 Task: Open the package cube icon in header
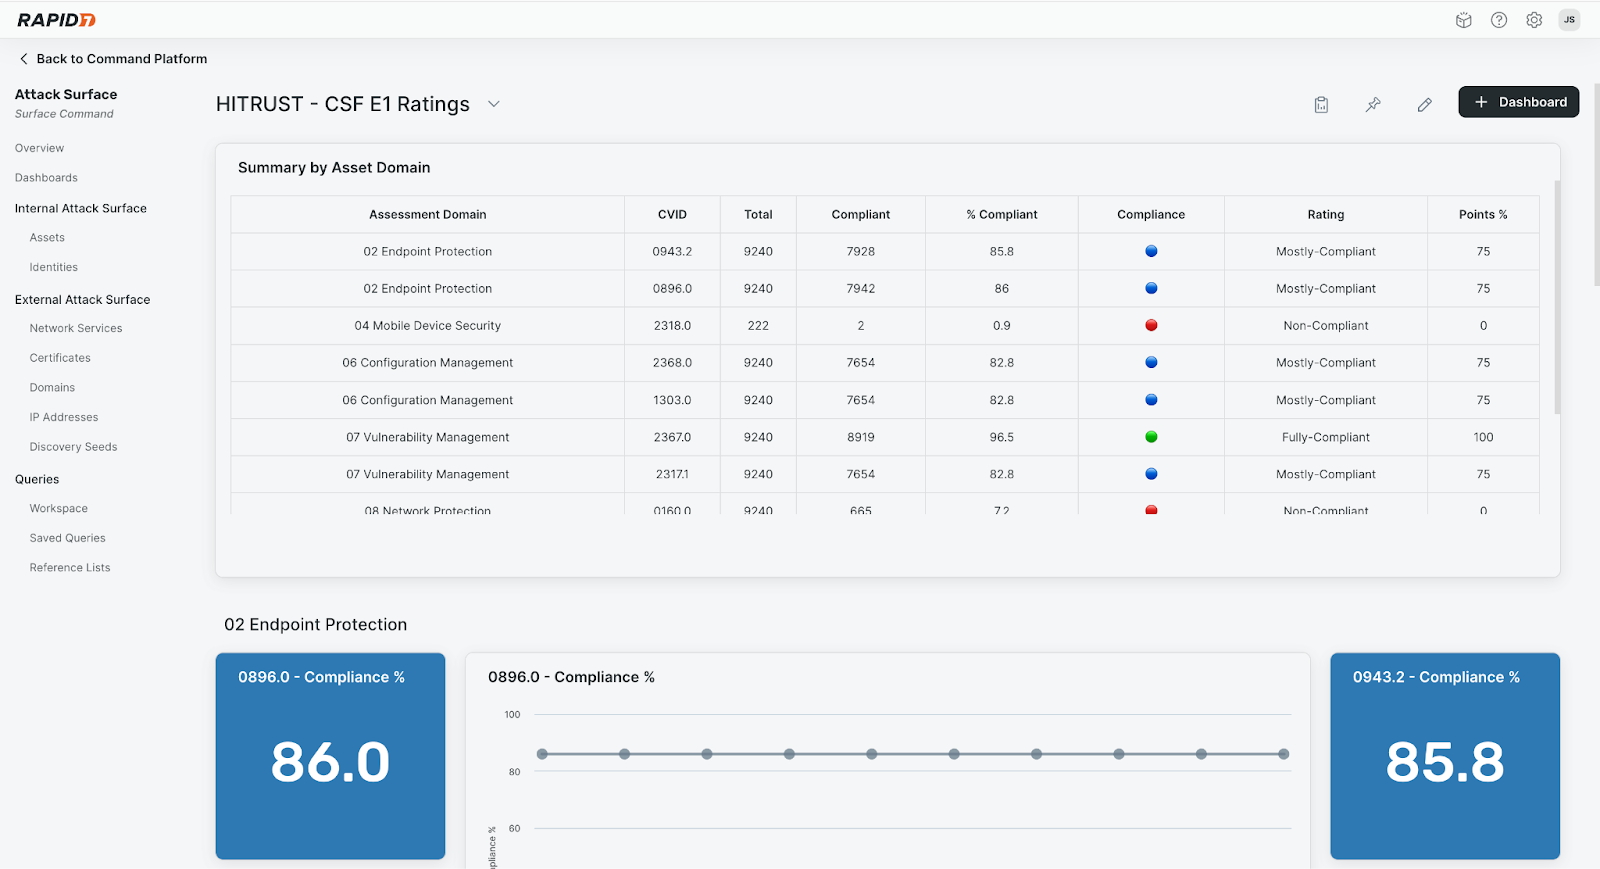(x=1463, y=20)
